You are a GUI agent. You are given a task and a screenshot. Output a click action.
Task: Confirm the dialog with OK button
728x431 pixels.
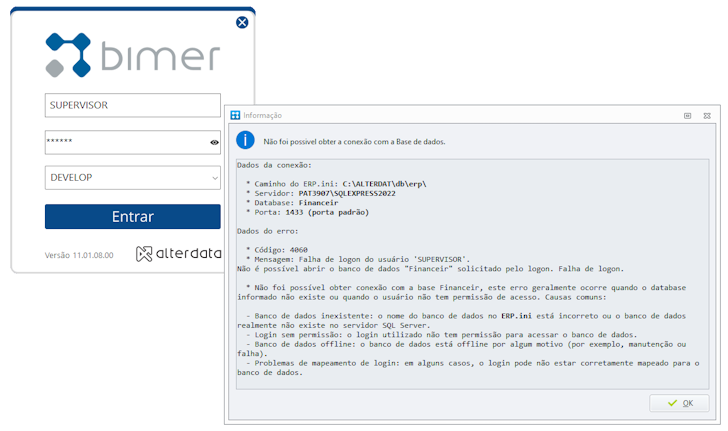click(x=679, y=403)
